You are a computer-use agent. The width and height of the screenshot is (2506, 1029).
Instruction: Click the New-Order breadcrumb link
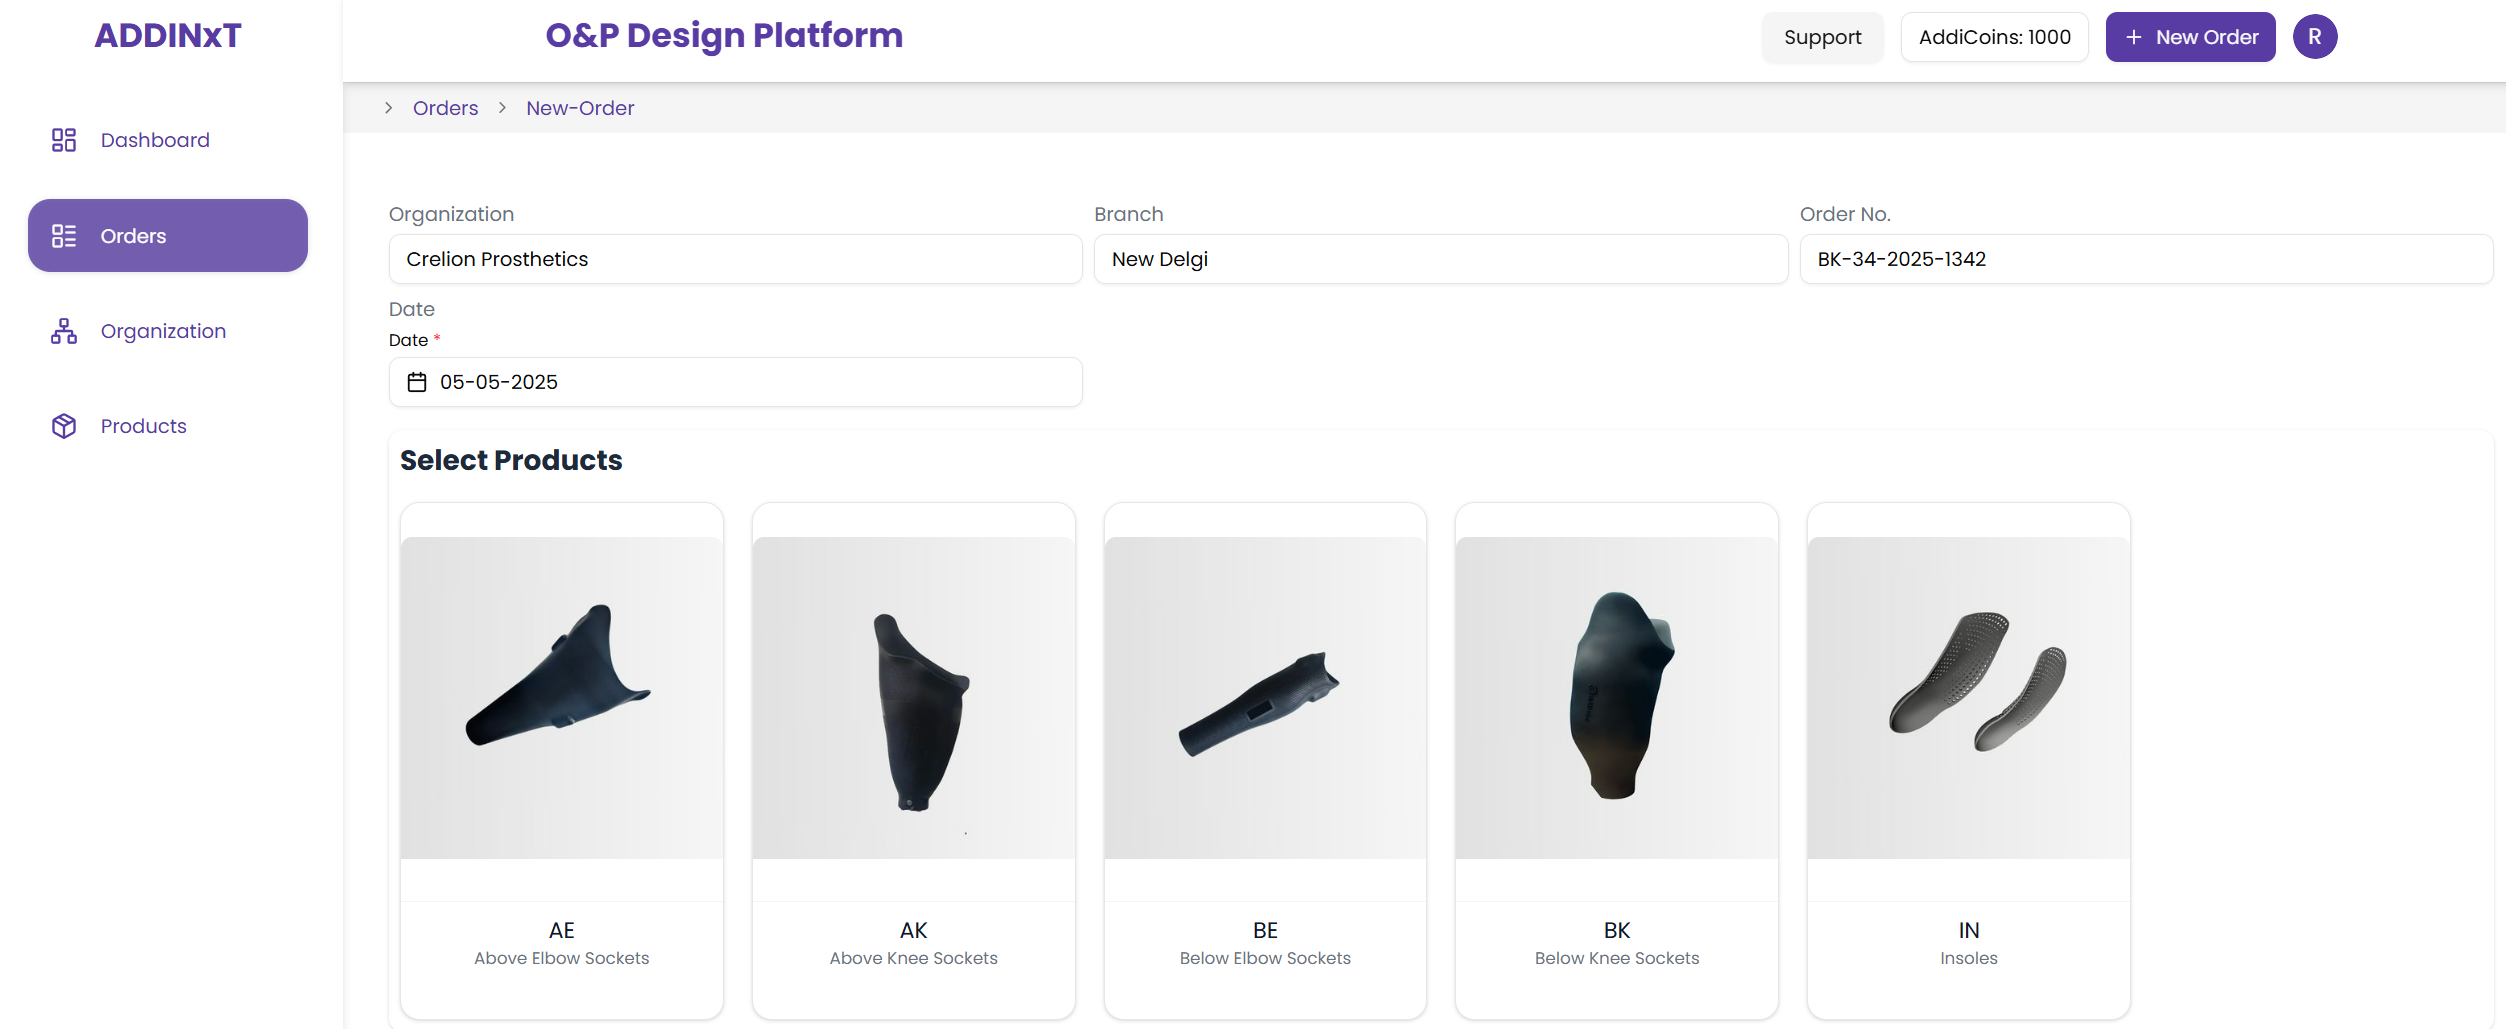580,108
